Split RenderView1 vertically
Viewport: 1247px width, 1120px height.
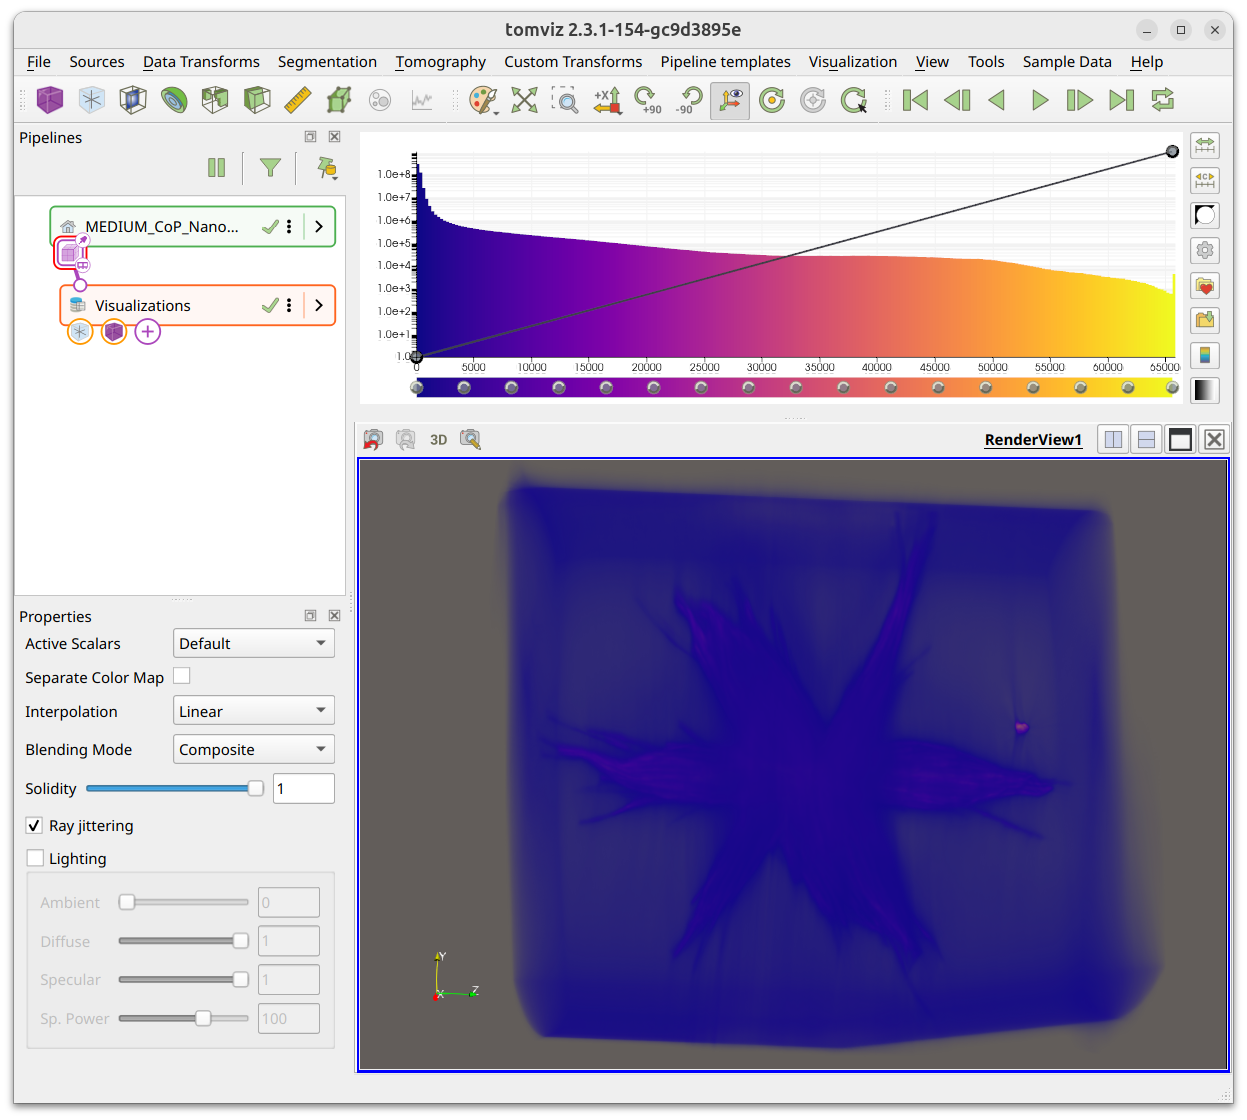(x=1147, y=440)
